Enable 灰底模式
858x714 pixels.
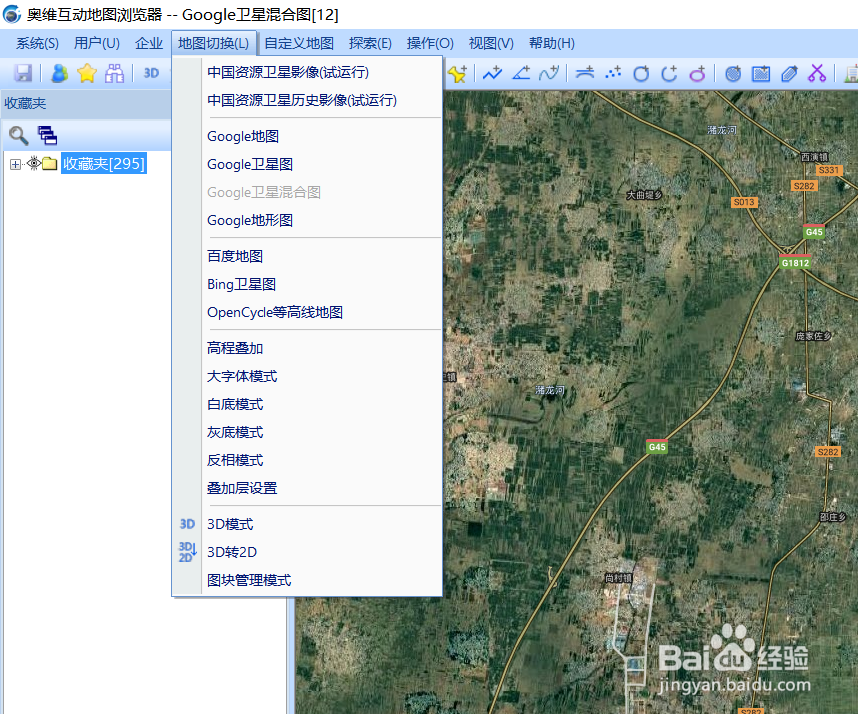click(322, 432)
